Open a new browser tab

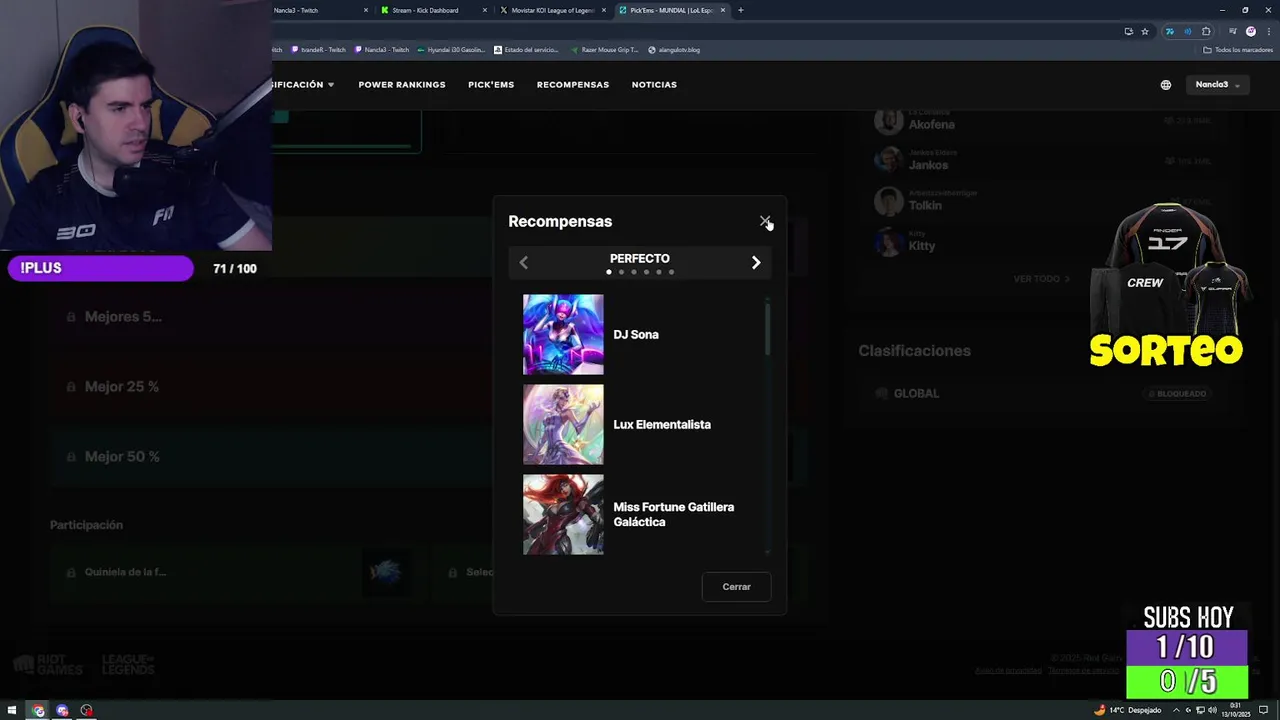(x=740, y=10)
